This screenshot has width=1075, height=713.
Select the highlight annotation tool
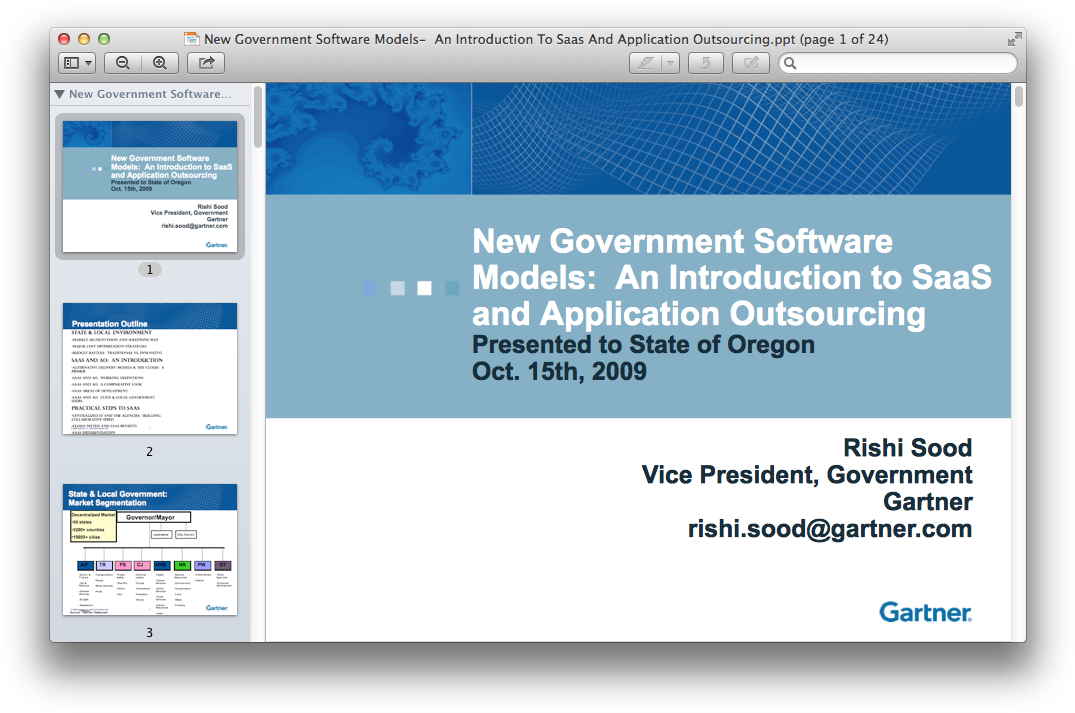(x=645, y=62)
